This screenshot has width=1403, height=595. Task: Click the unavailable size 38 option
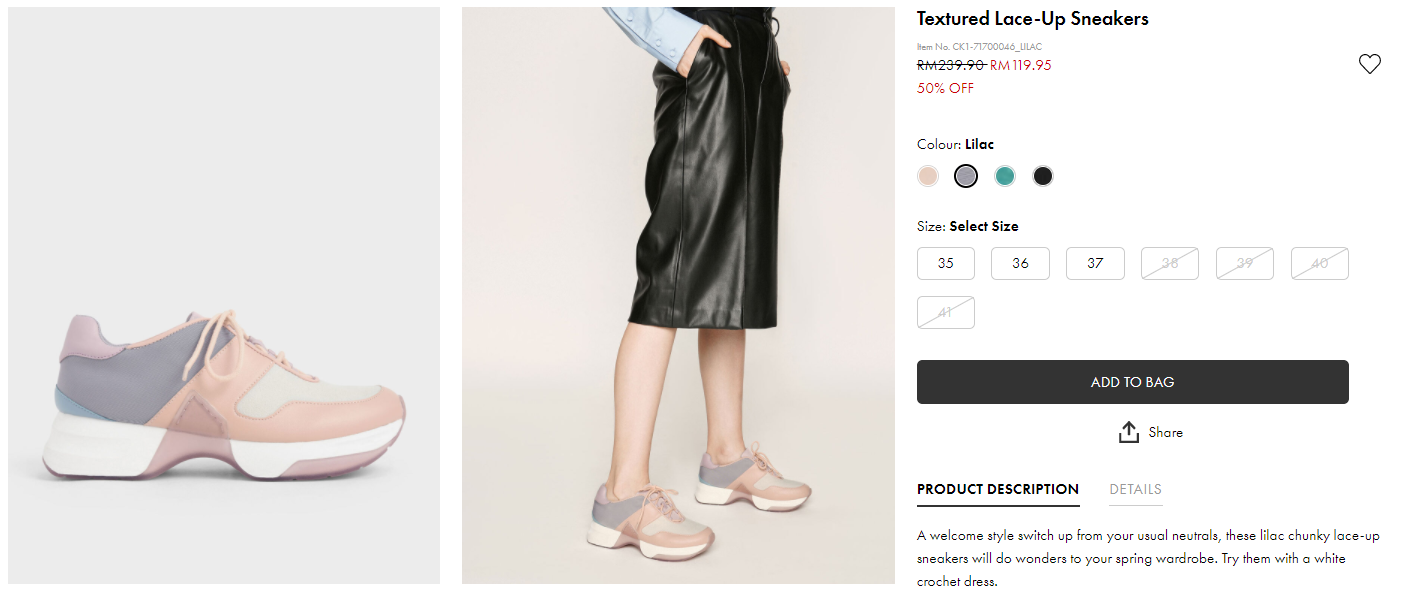coord(1169,263)
